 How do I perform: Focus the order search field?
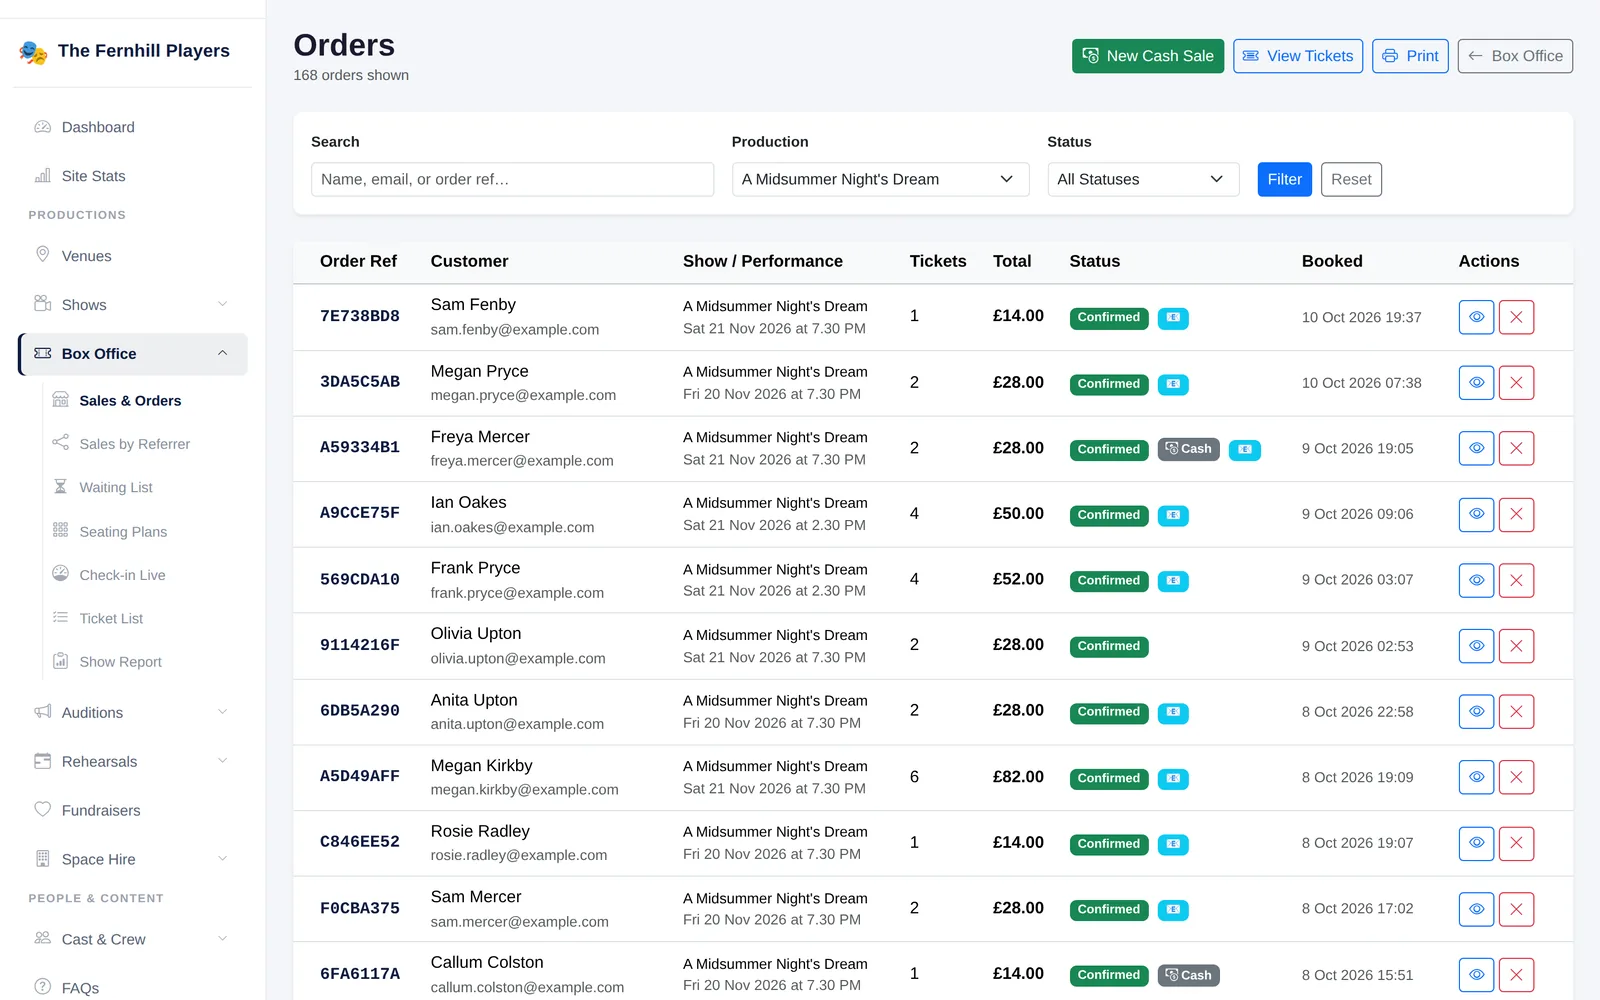pyautogui.click(x=512, y=179)
